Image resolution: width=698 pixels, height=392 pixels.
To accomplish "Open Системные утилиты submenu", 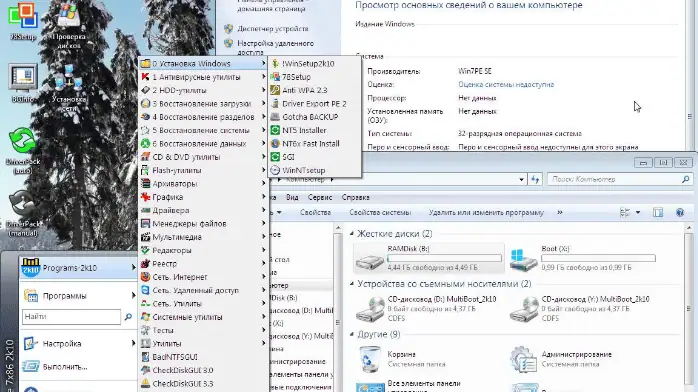I will point(203,317).
